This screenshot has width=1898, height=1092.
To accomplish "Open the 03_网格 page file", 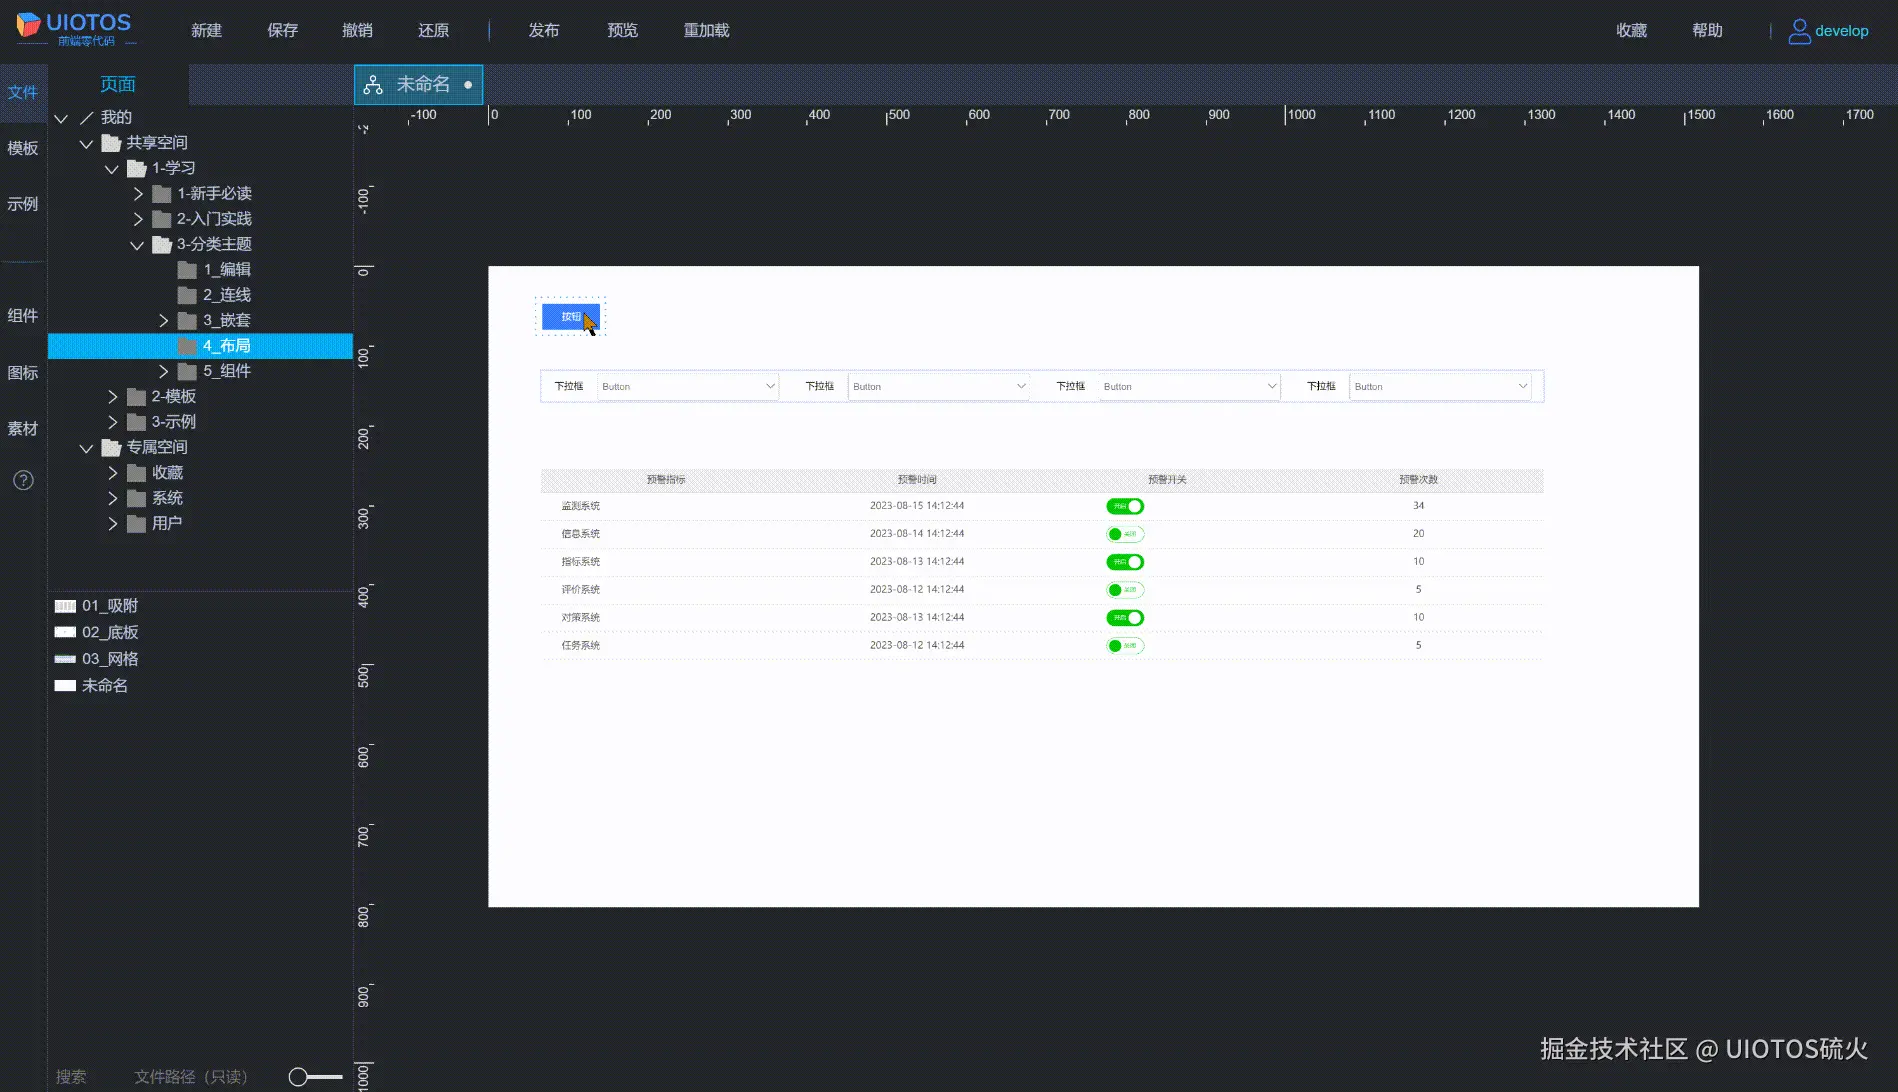I will pyautogui.click(x=96, y=659).
